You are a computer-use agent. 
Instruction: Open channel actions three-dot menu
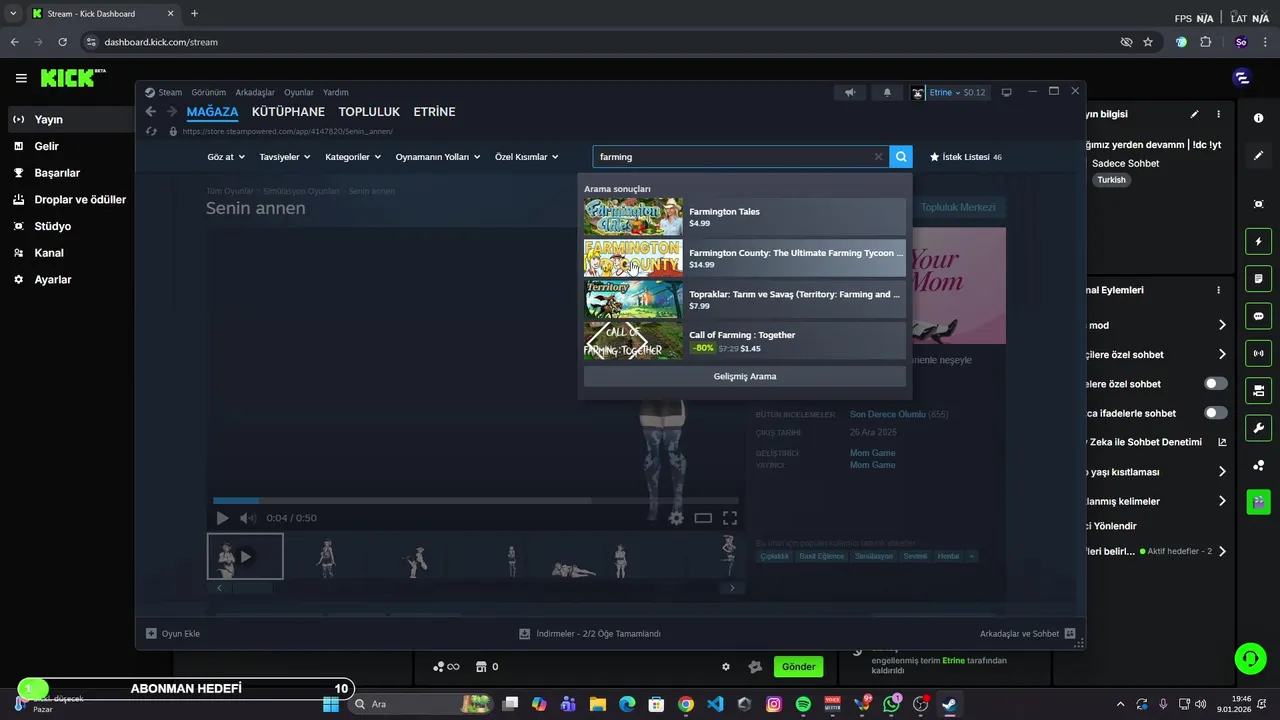click(x=1218, y=290)
